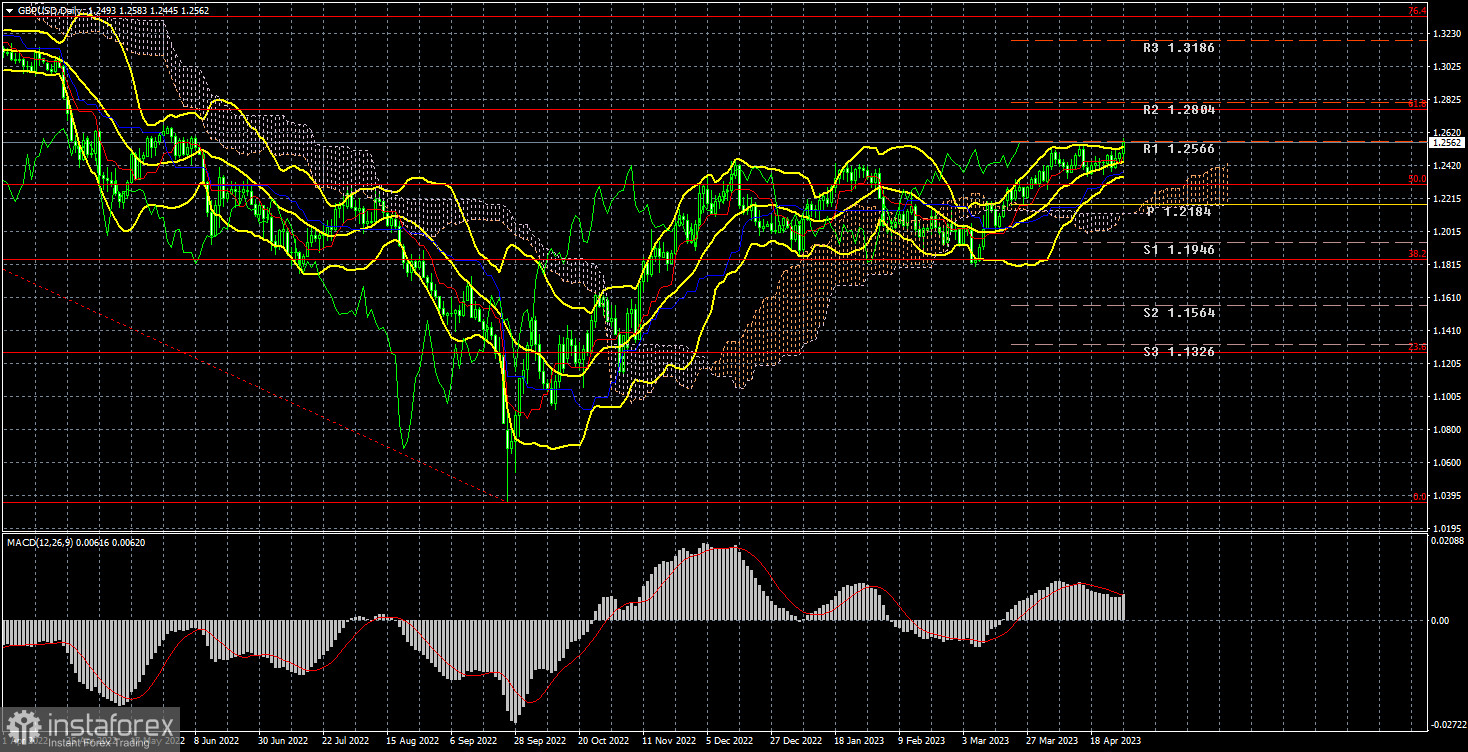Click the 9 Feb 2023 date label

(922, 743)
